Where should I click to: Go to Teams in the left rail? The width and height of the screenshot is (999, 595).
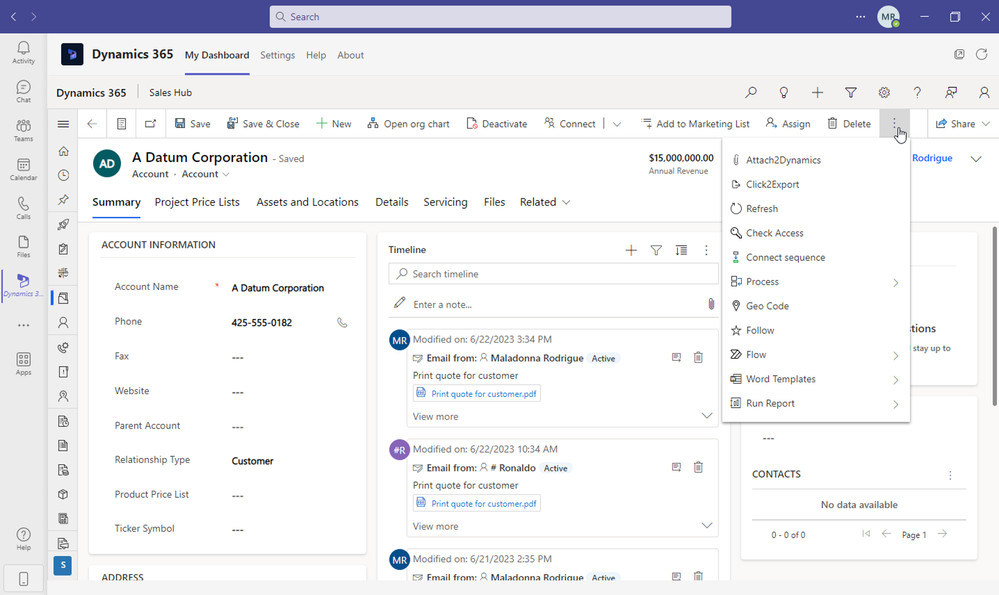click(x=24, y=130)
